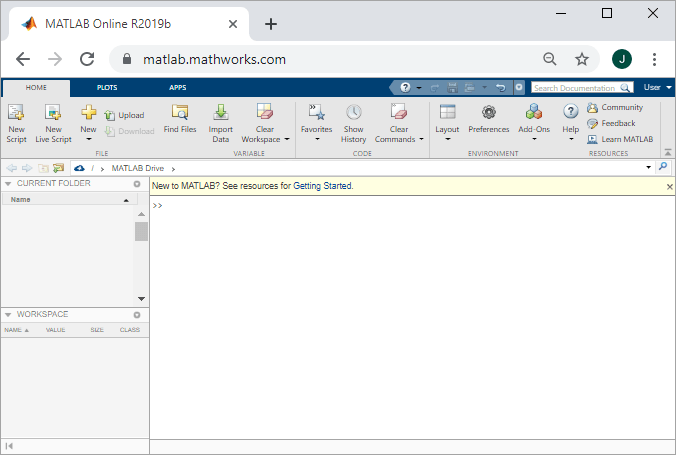
Task: Show the command History
Action: tap(353, 123)
